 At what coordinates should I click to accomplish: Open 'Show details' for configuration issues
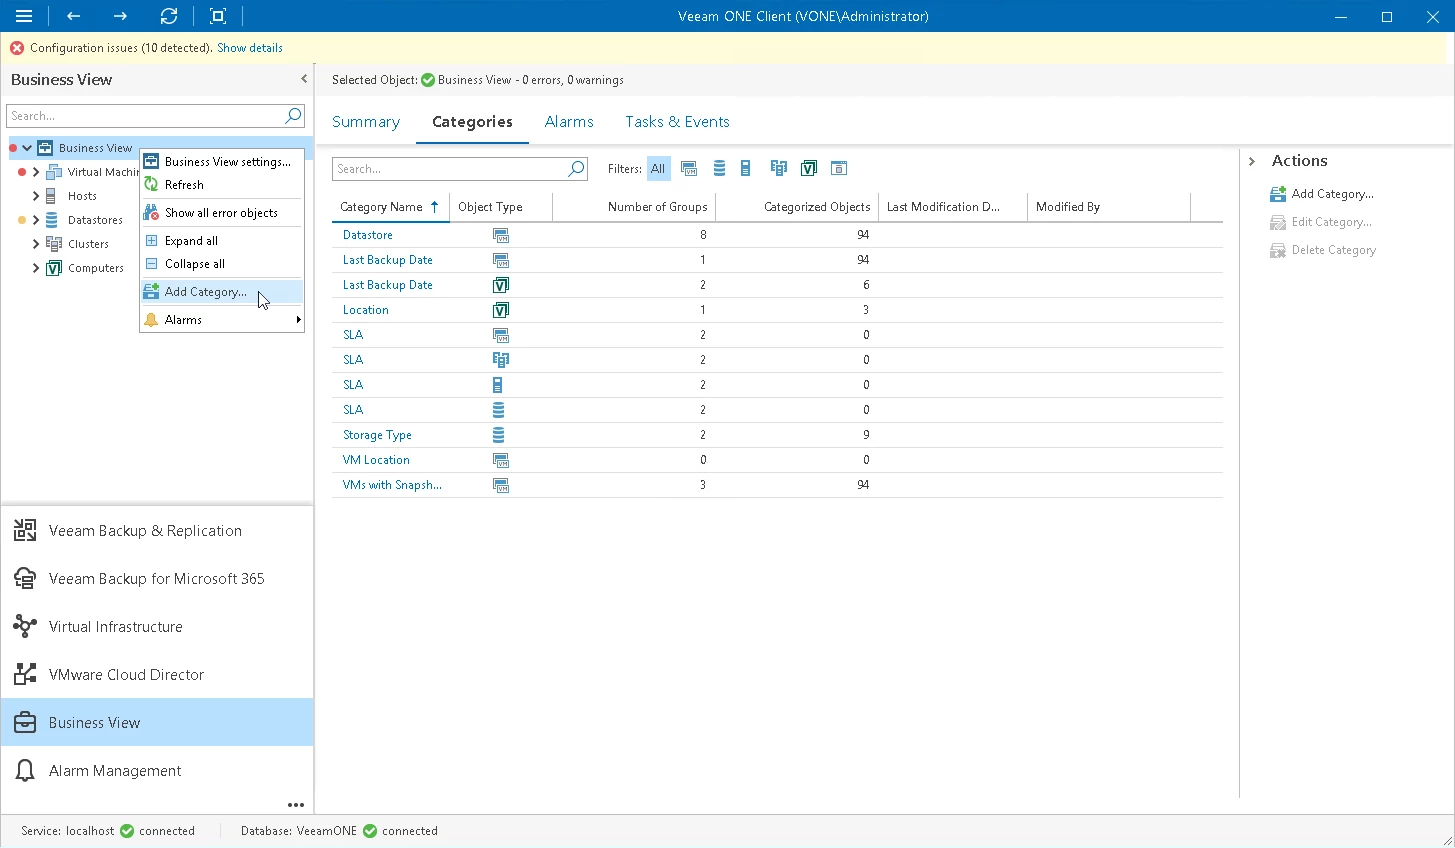coord(250,48)
